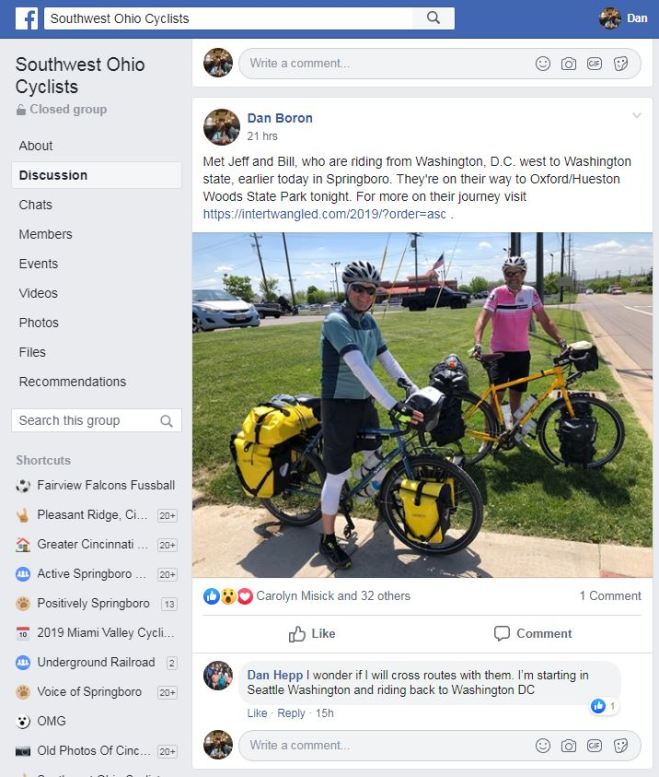Click the Facebook logo icon
Screen dimensions: 659x777
click(26, 19)
